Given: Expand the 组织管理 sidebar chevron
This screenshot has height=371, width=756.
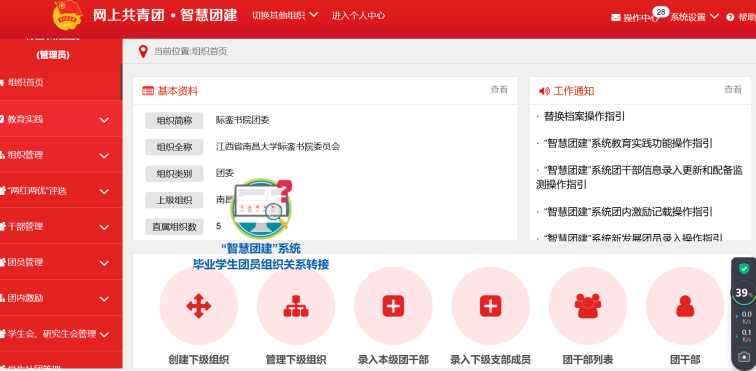Looking at the screenshot, I should point(105,156).
